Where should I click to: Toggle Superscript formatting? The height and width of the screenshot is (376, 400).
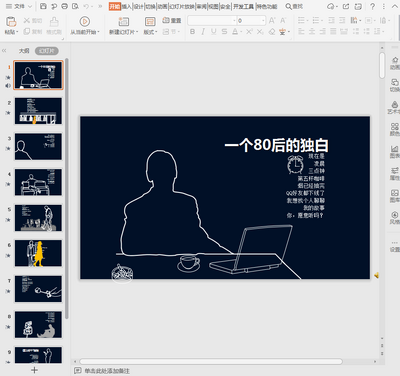(249, 32)
